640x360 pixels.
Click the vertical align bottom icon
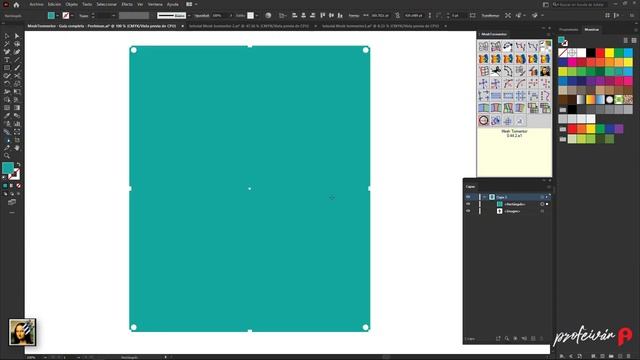340,16
